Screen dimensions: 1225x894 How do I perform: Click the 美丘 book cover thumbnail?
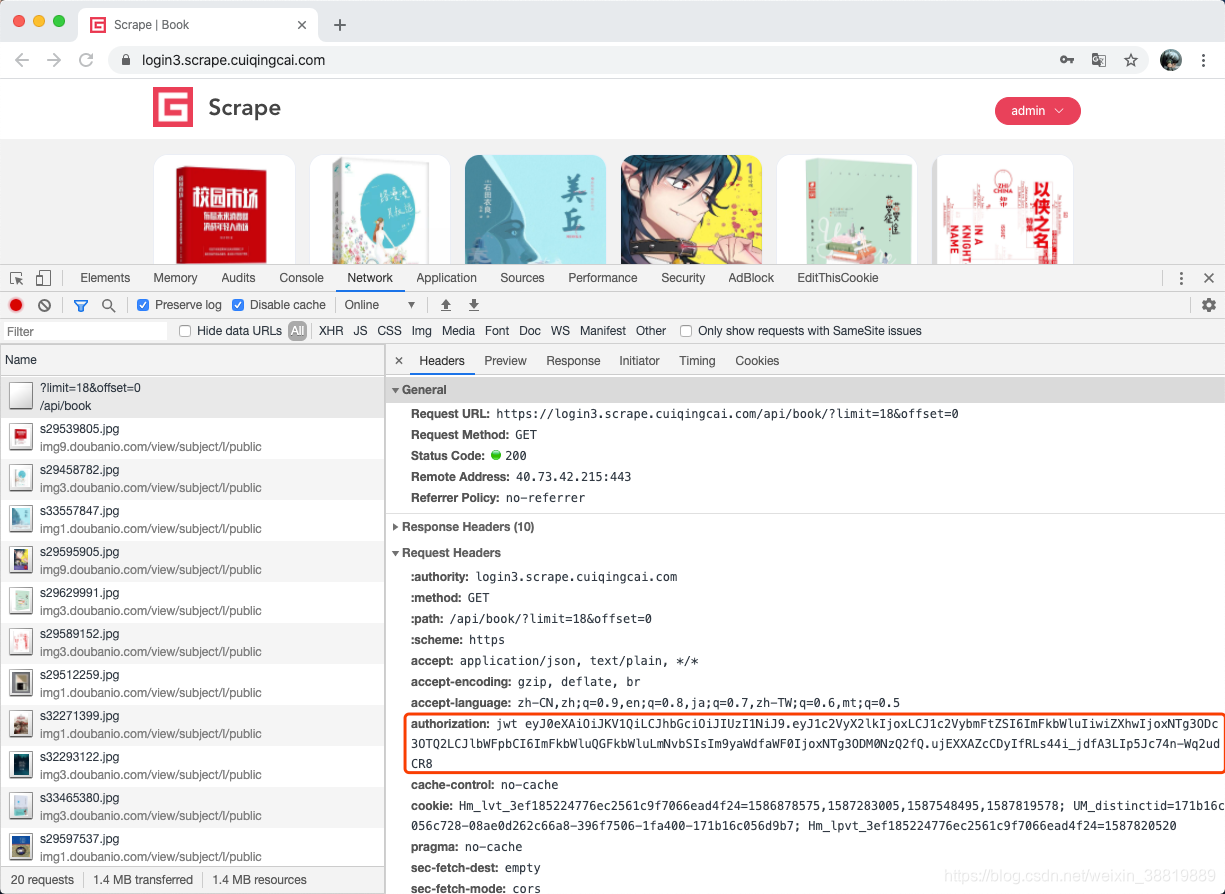point(535,210)
